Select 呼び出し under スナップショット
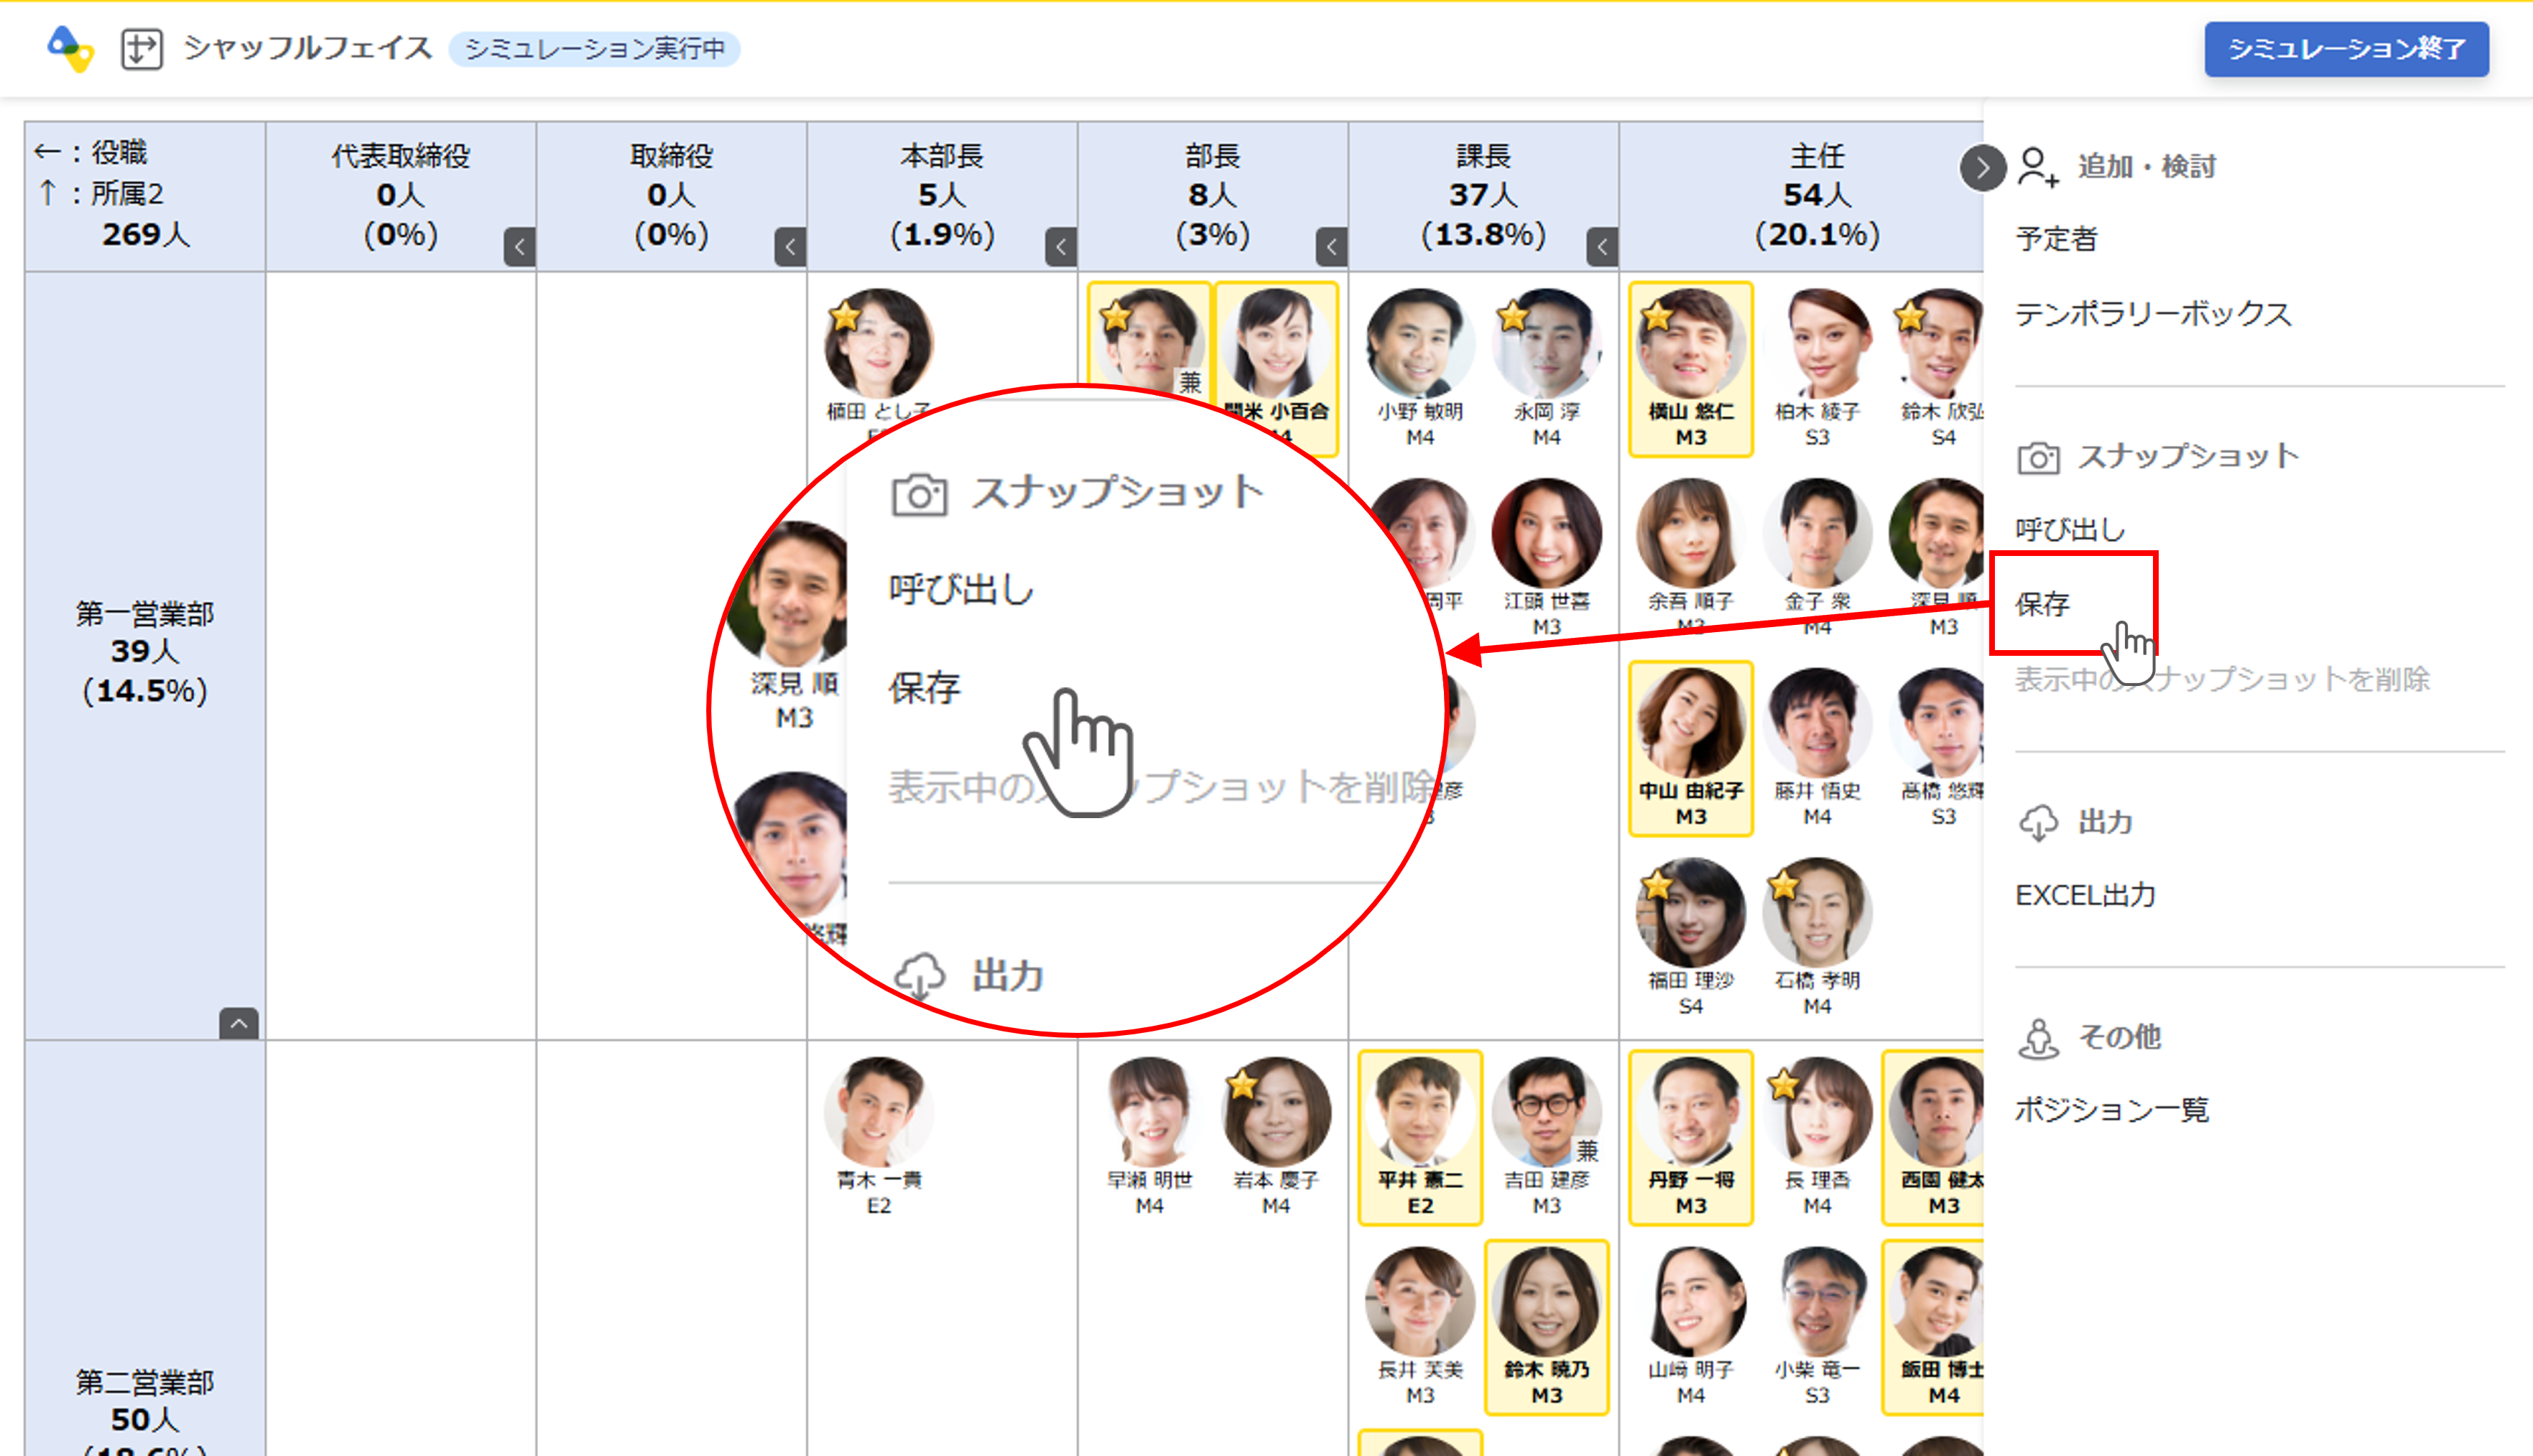The height and width of the screenshot is (1456, 2533). pyautogui.click(x=2070, y=529)
